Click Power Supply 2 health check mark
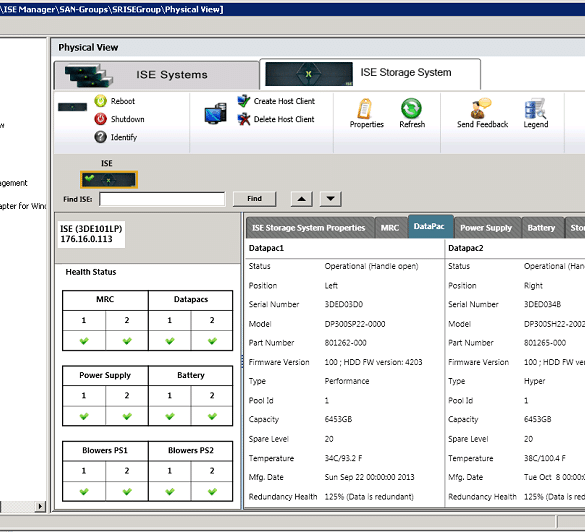 (127, 416)
